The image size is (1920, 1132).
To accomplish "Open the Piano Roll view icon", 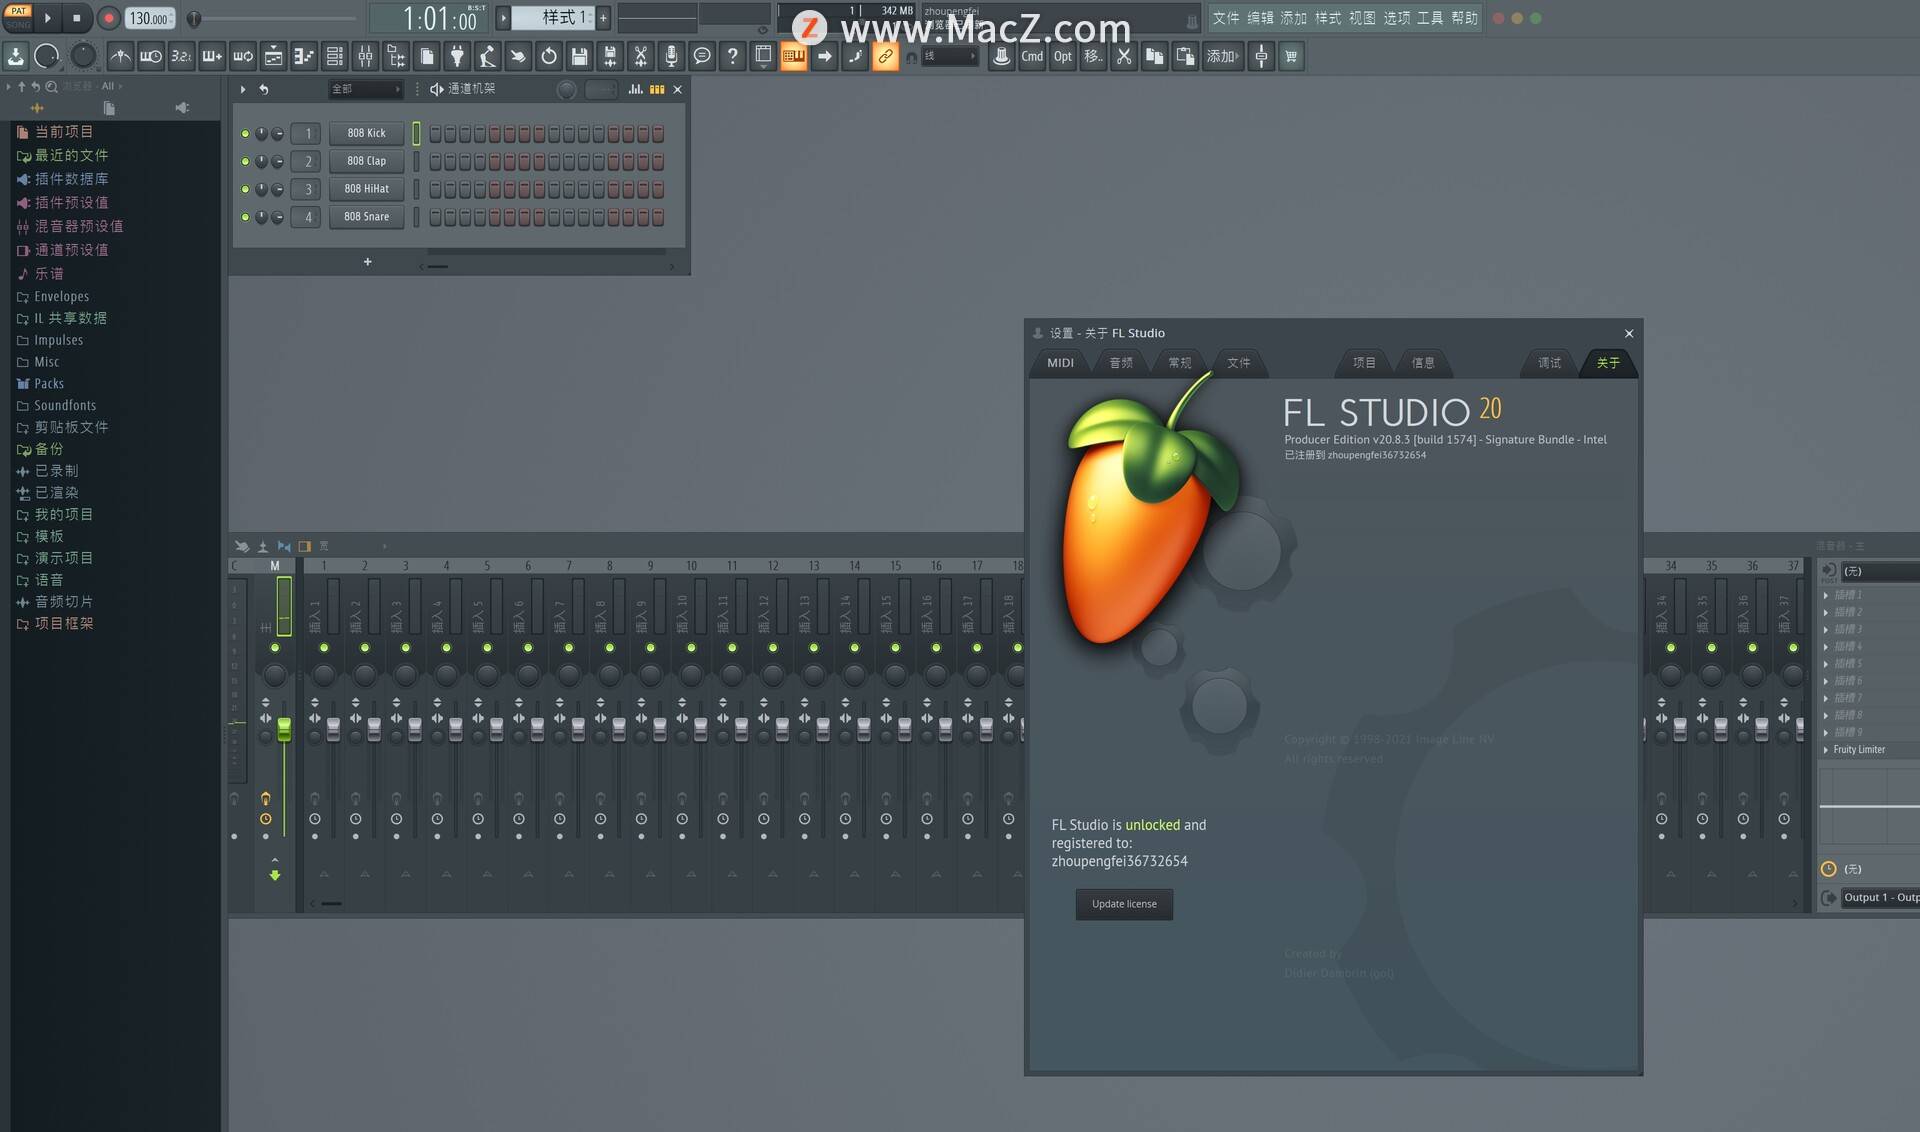I will click(x=304, y=57).
